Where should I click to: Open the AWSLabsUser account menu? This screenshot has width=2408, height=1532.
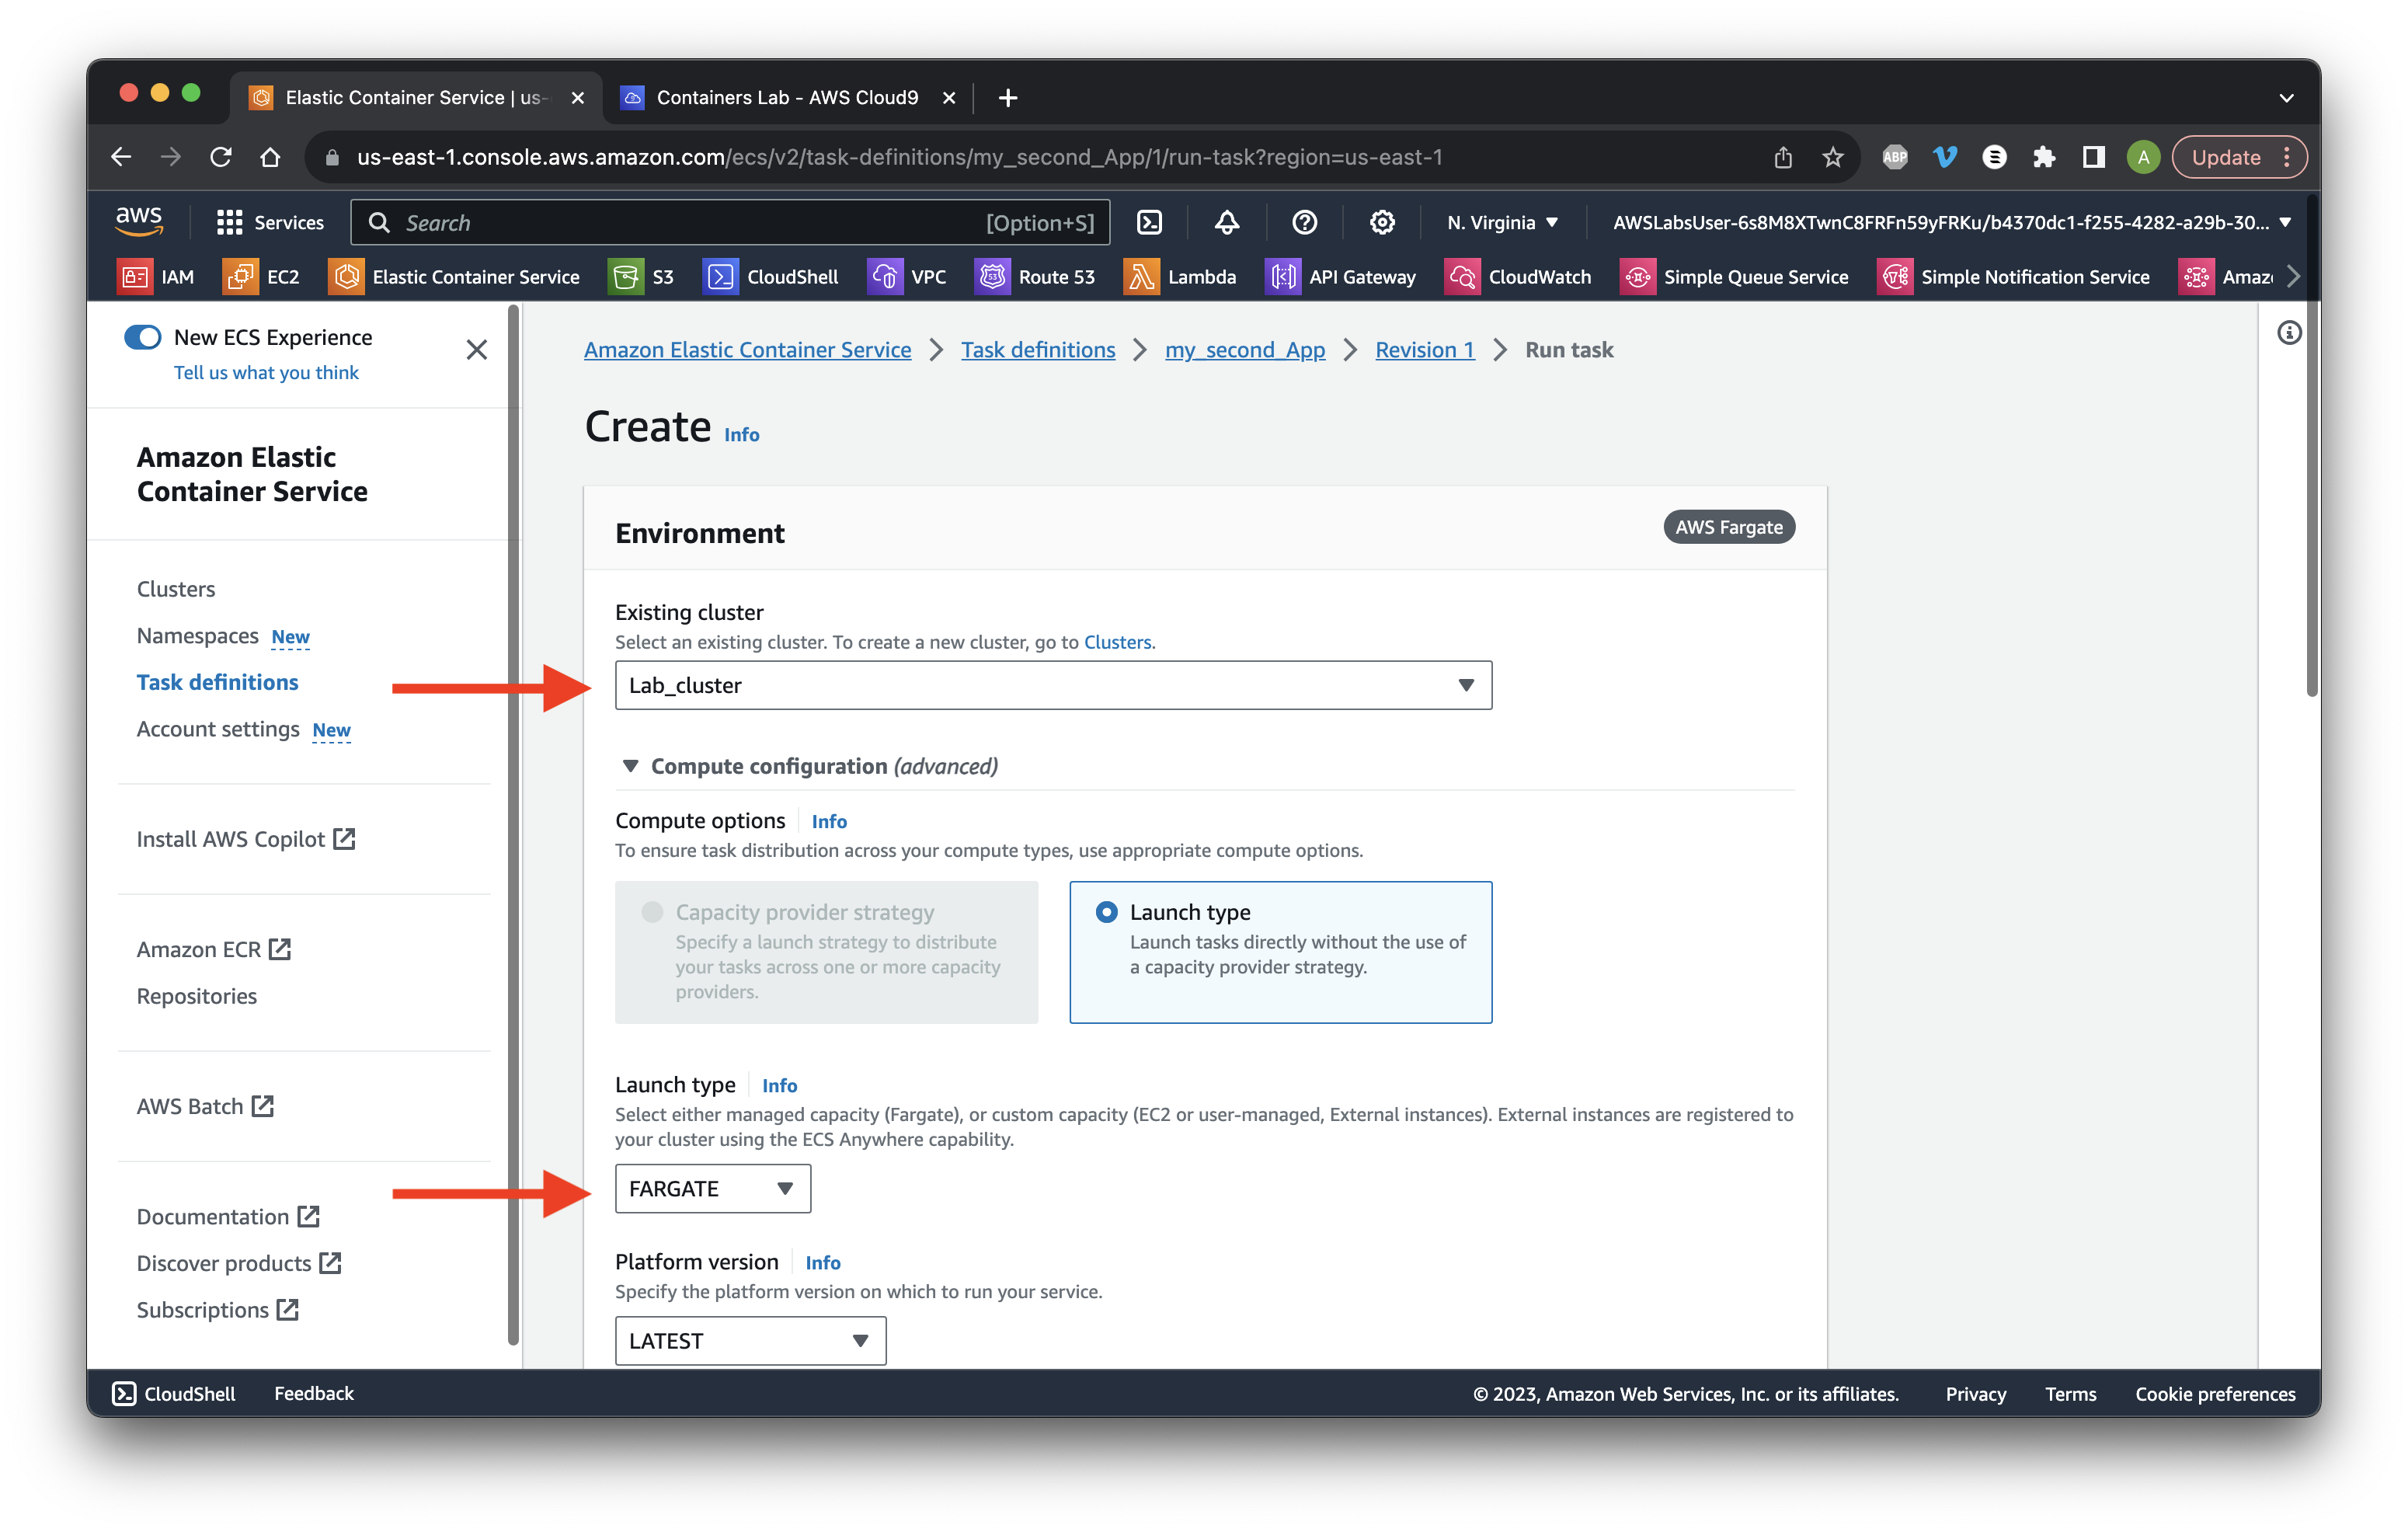(1952, 222)
